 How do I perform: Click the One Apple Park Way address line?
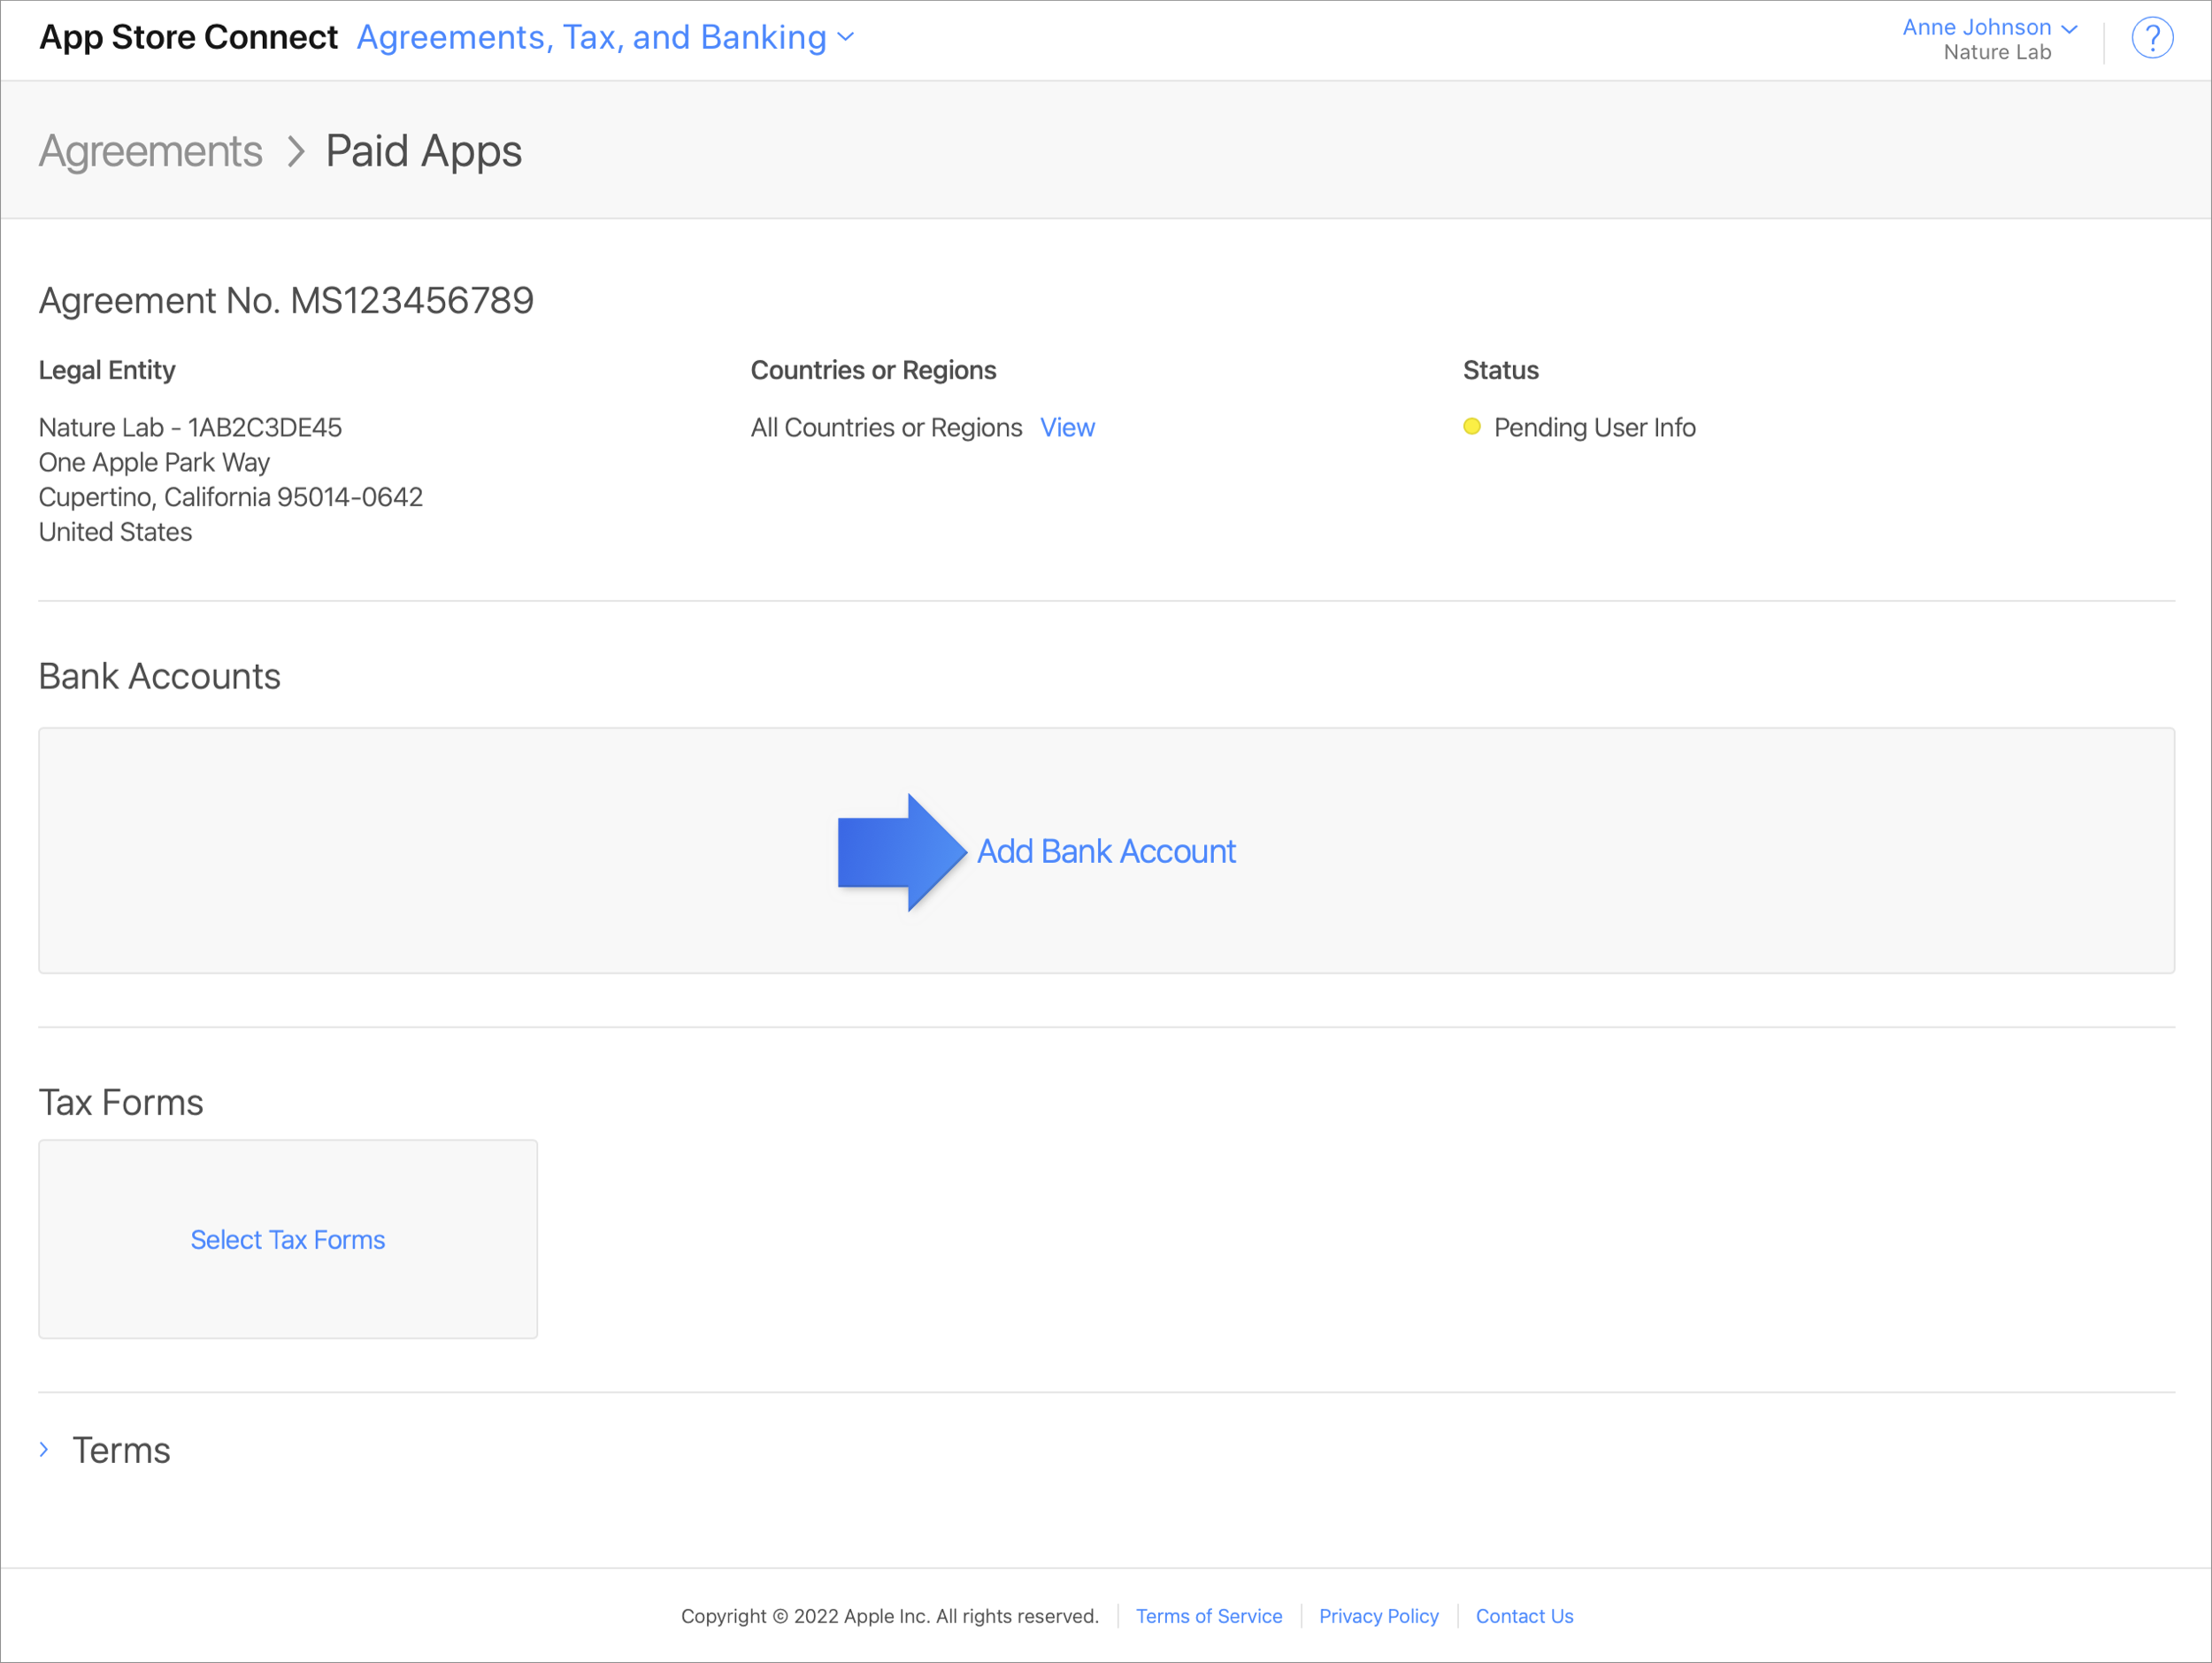[154, 462]
